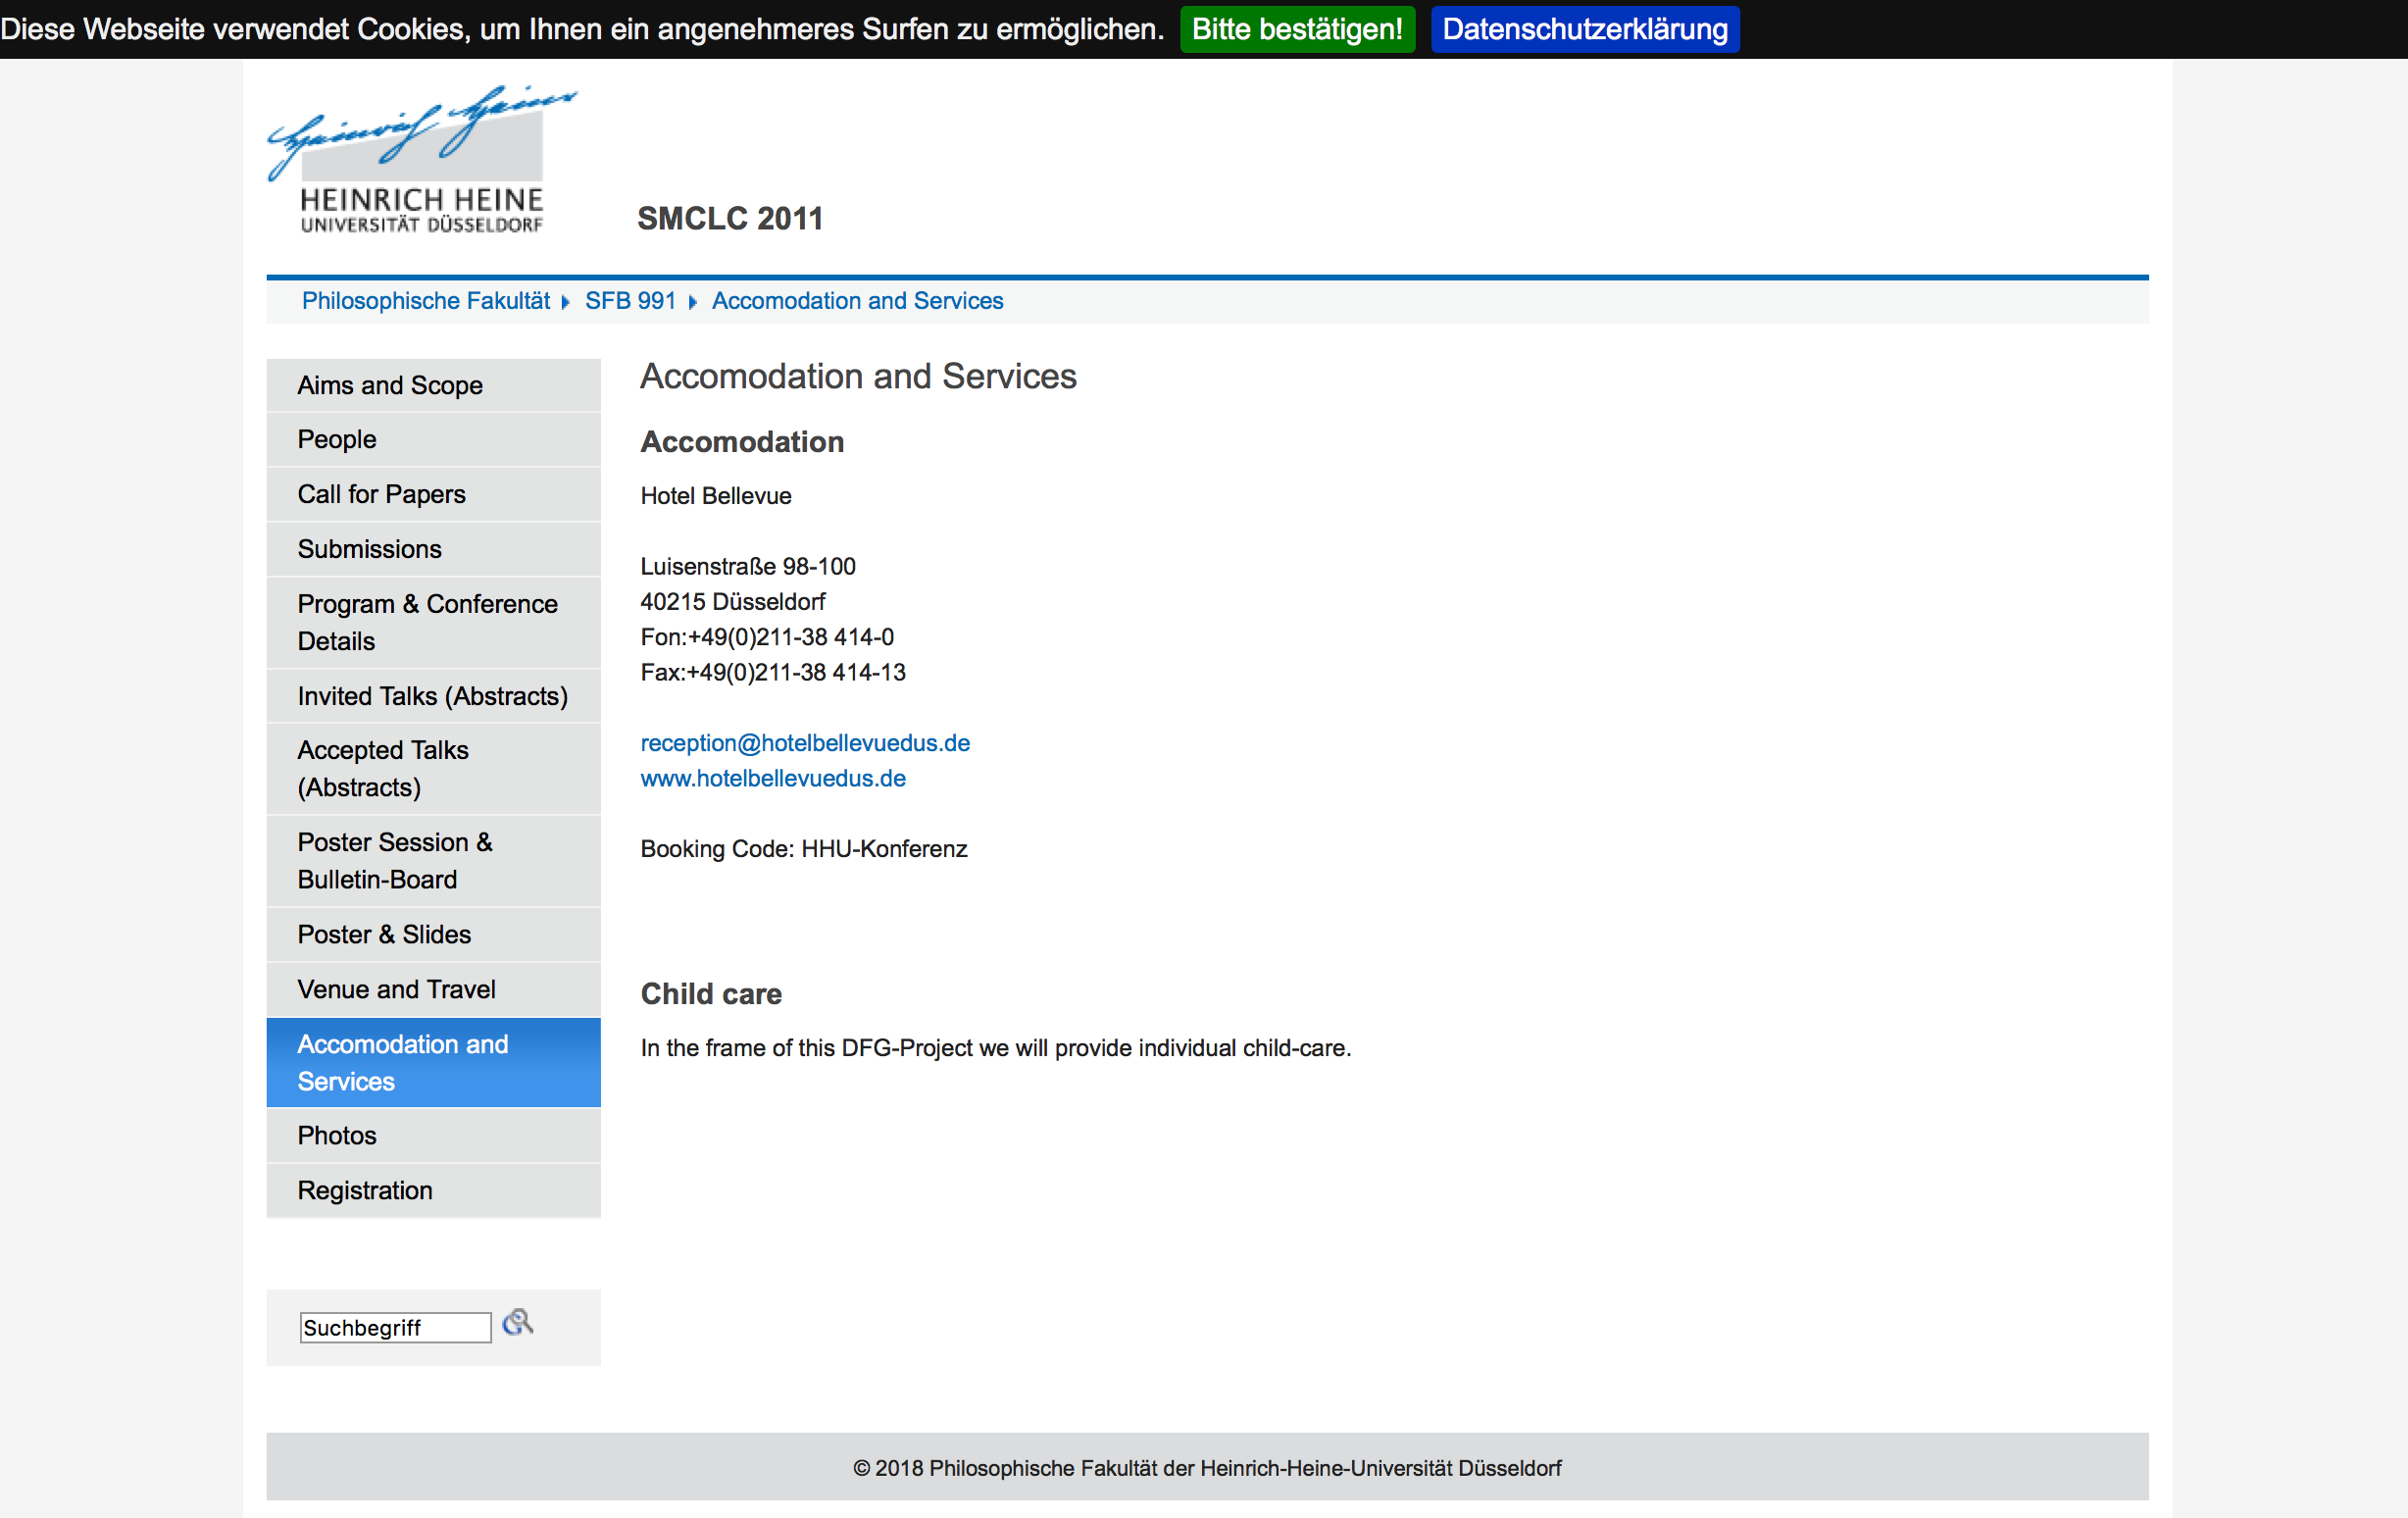2408x1518 pixels.
Task: Open Aims and Scope menu item
Action: [x=390, y=385]
